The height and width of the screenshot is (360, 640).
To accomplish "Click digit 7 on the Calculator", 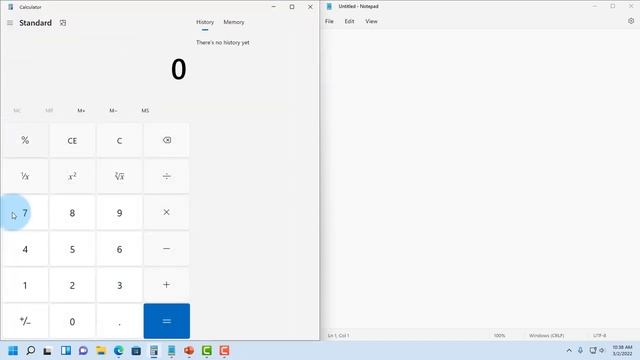I will coord(25,213).
